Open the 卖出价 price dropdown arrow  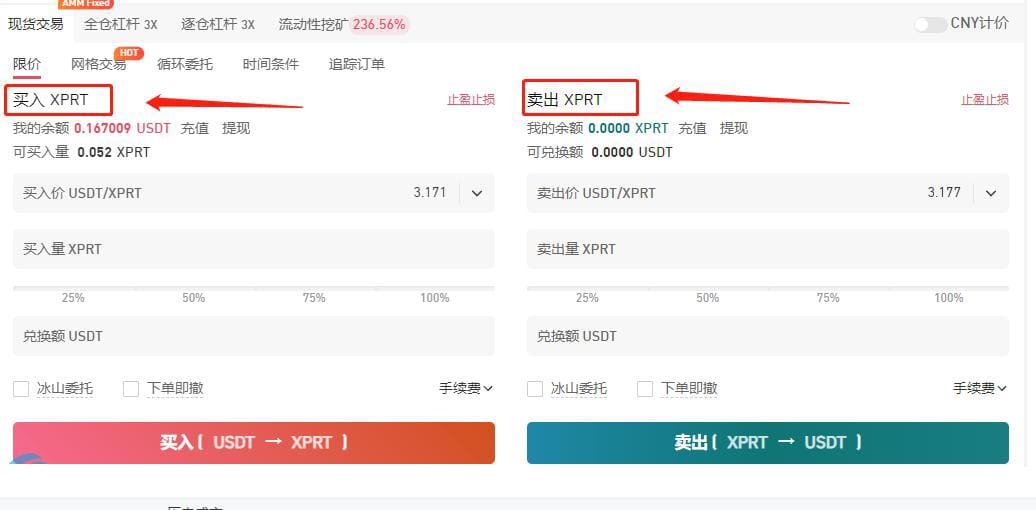[x=990, y=194]
